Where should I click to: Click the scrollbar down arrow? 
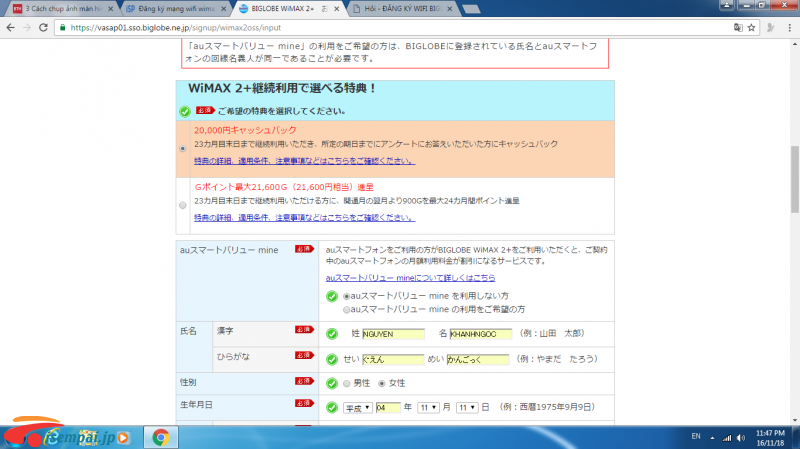pyautogui.click(x=794, y=420)
